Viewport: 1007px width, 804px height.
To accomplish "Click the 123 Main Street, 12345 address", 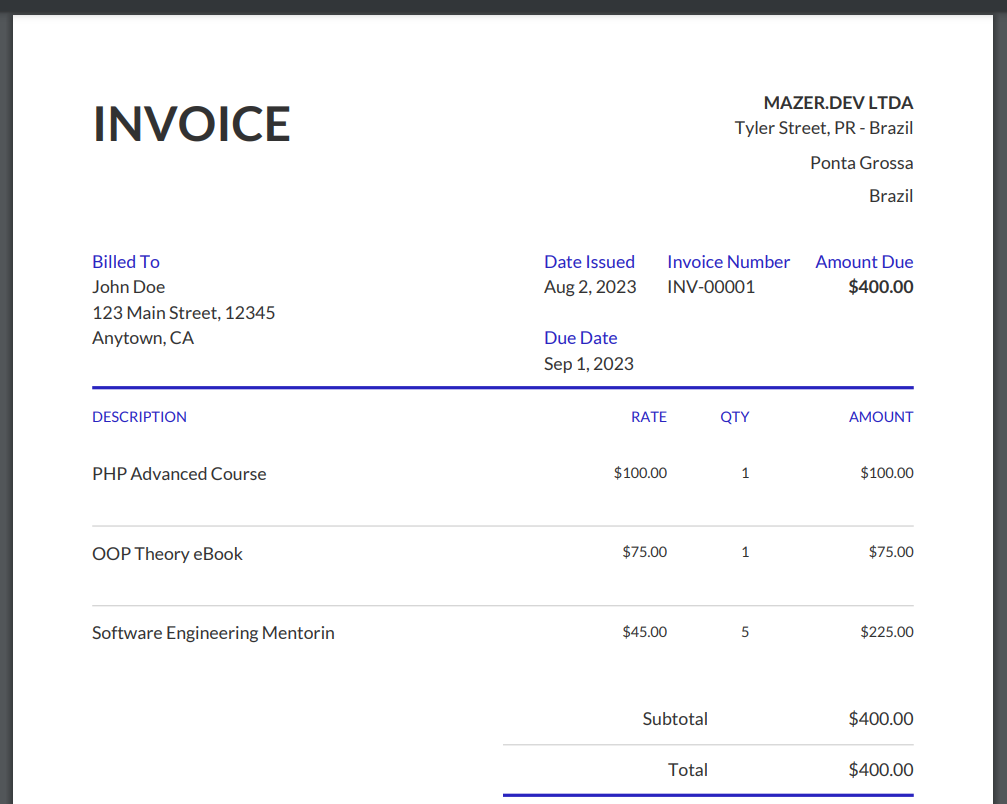I will tap(183, 313).
